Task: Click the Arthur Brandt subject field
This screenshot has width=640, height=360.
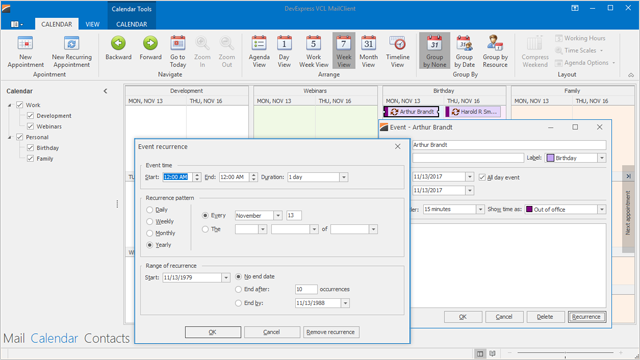Action: pyautogui.click(x=509, y=145)
